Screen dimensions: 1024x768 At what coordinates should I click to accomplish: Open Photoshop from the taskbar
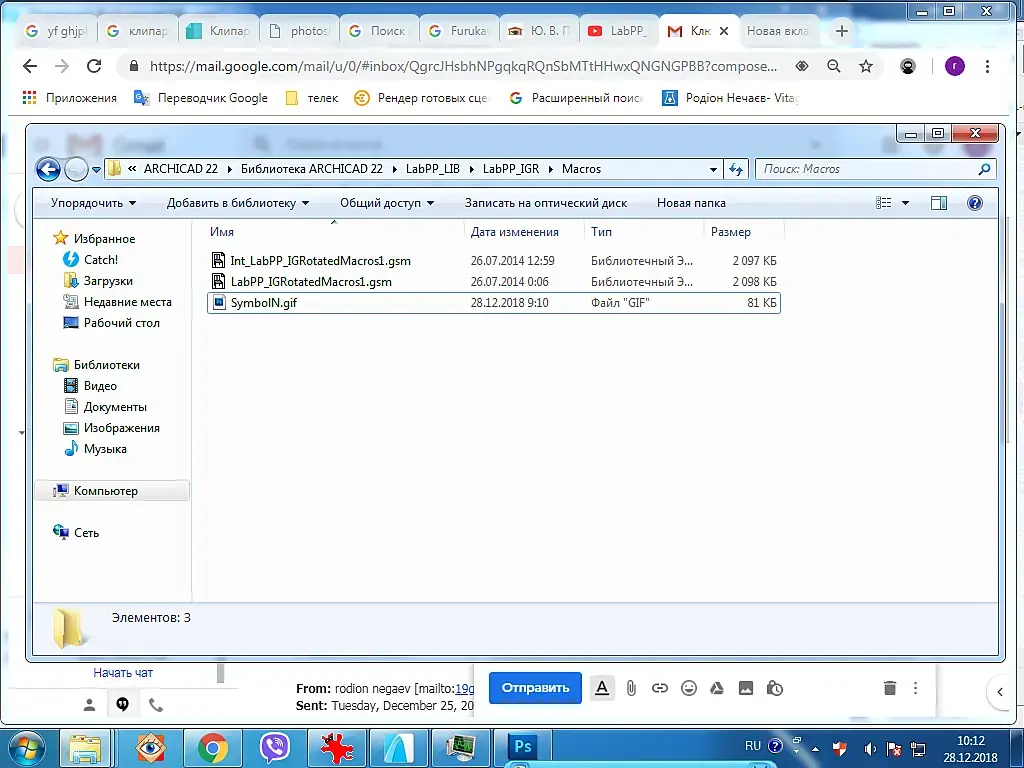point(523,746)
